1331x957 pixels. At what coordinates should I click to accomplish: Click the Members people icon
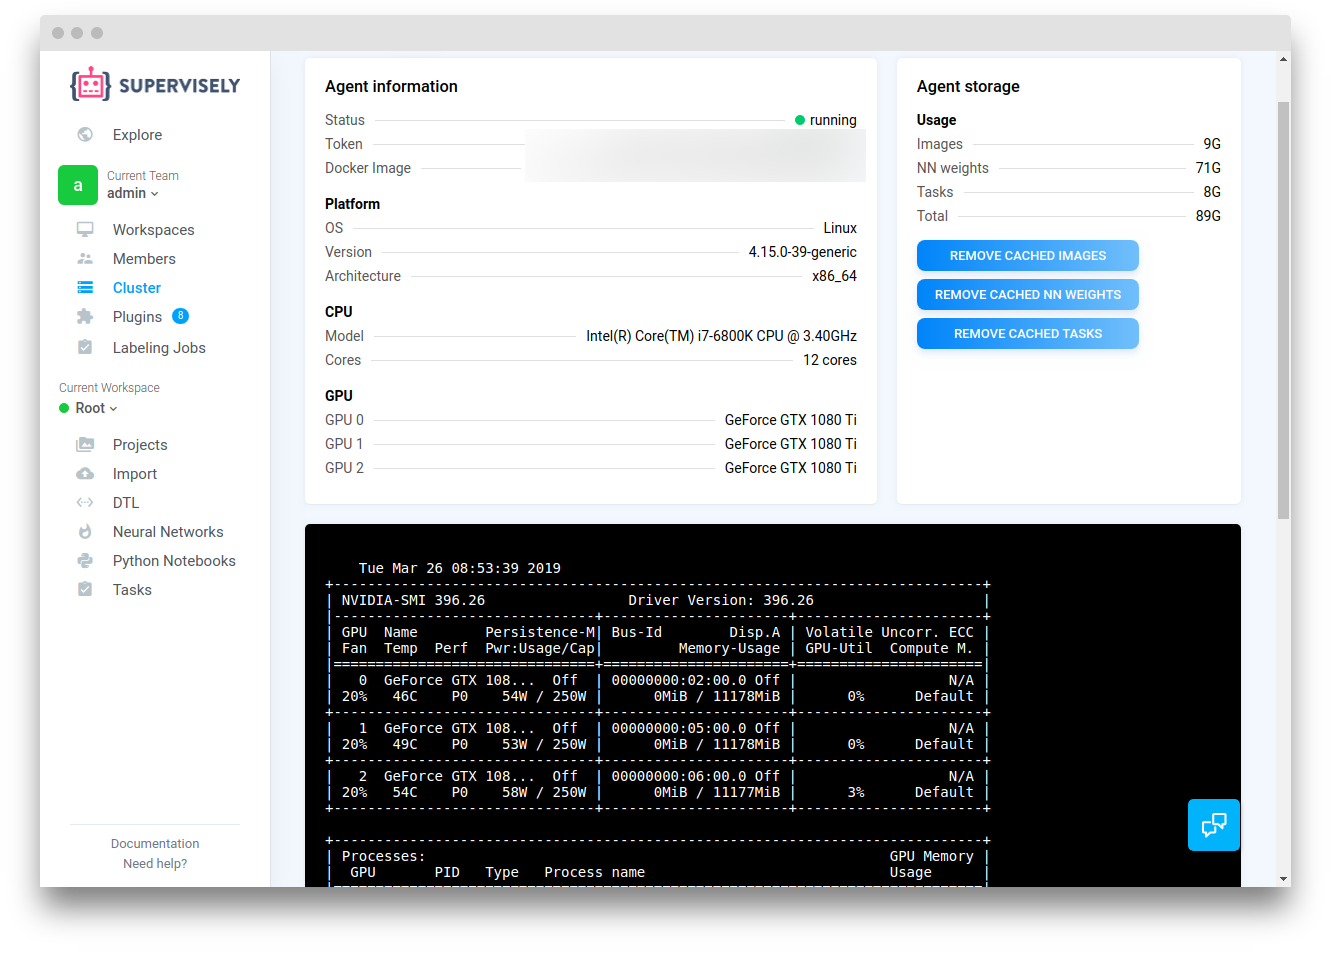[85, 259]
